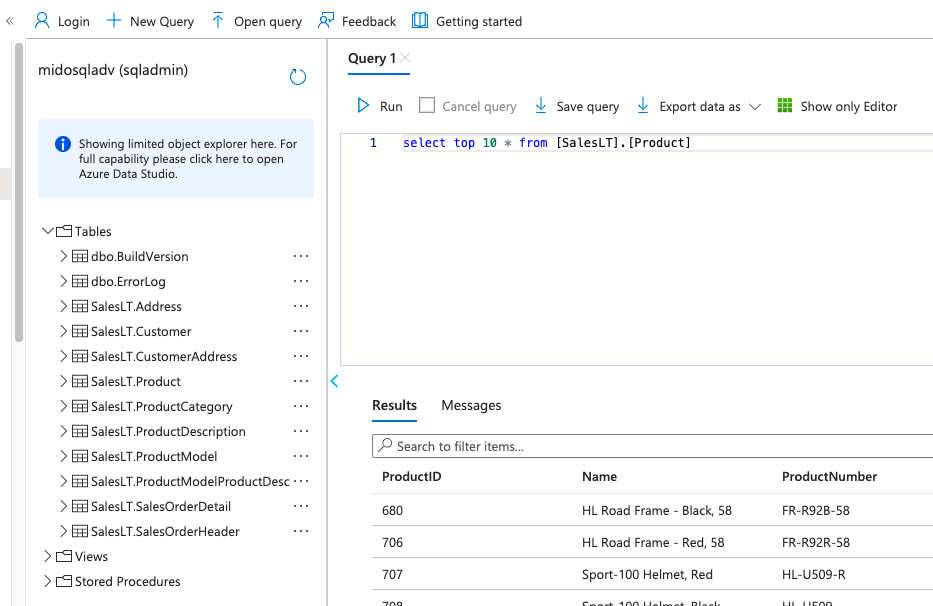Open more options for SalesLT.ProductModelProductDesc

[x=301, y=482]
